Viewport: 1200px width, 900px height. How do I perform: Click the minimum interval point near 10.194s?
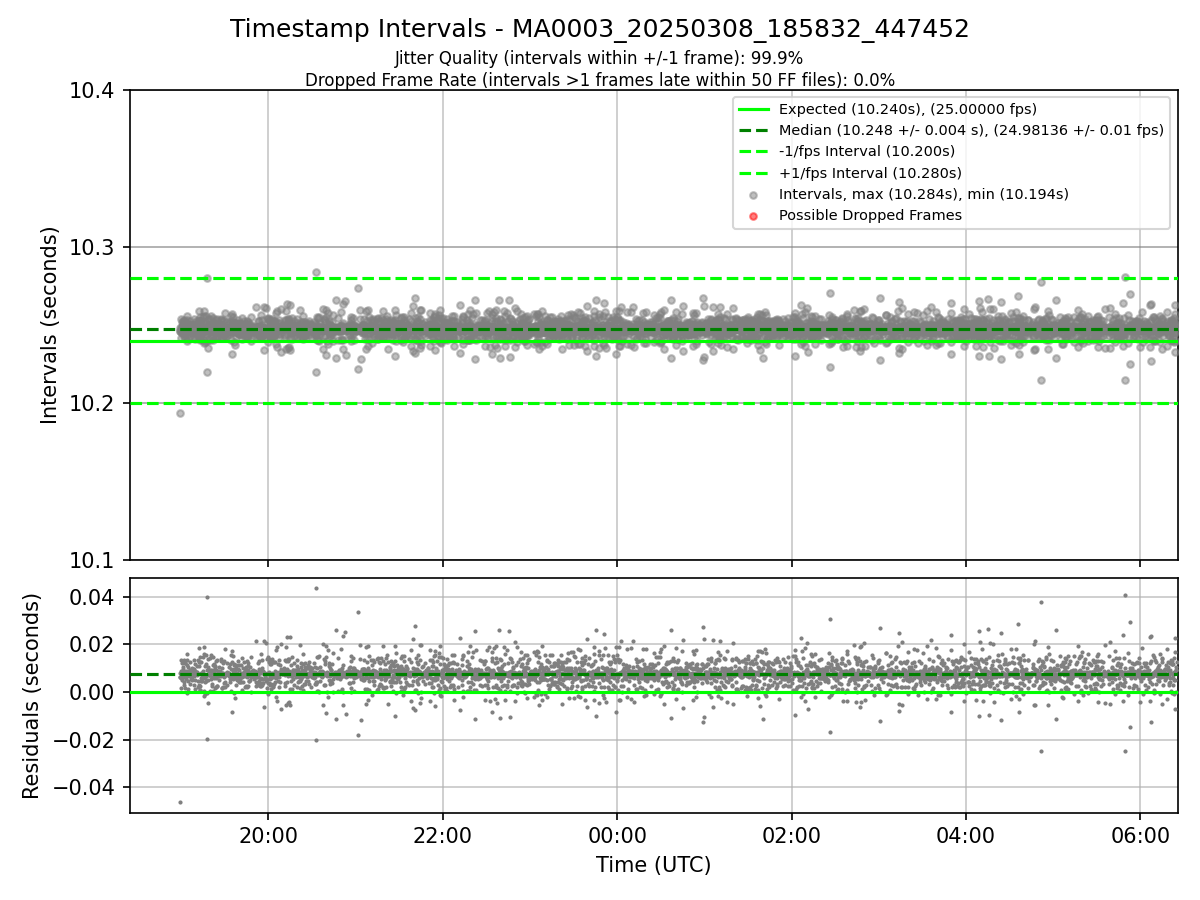(180, 413)
